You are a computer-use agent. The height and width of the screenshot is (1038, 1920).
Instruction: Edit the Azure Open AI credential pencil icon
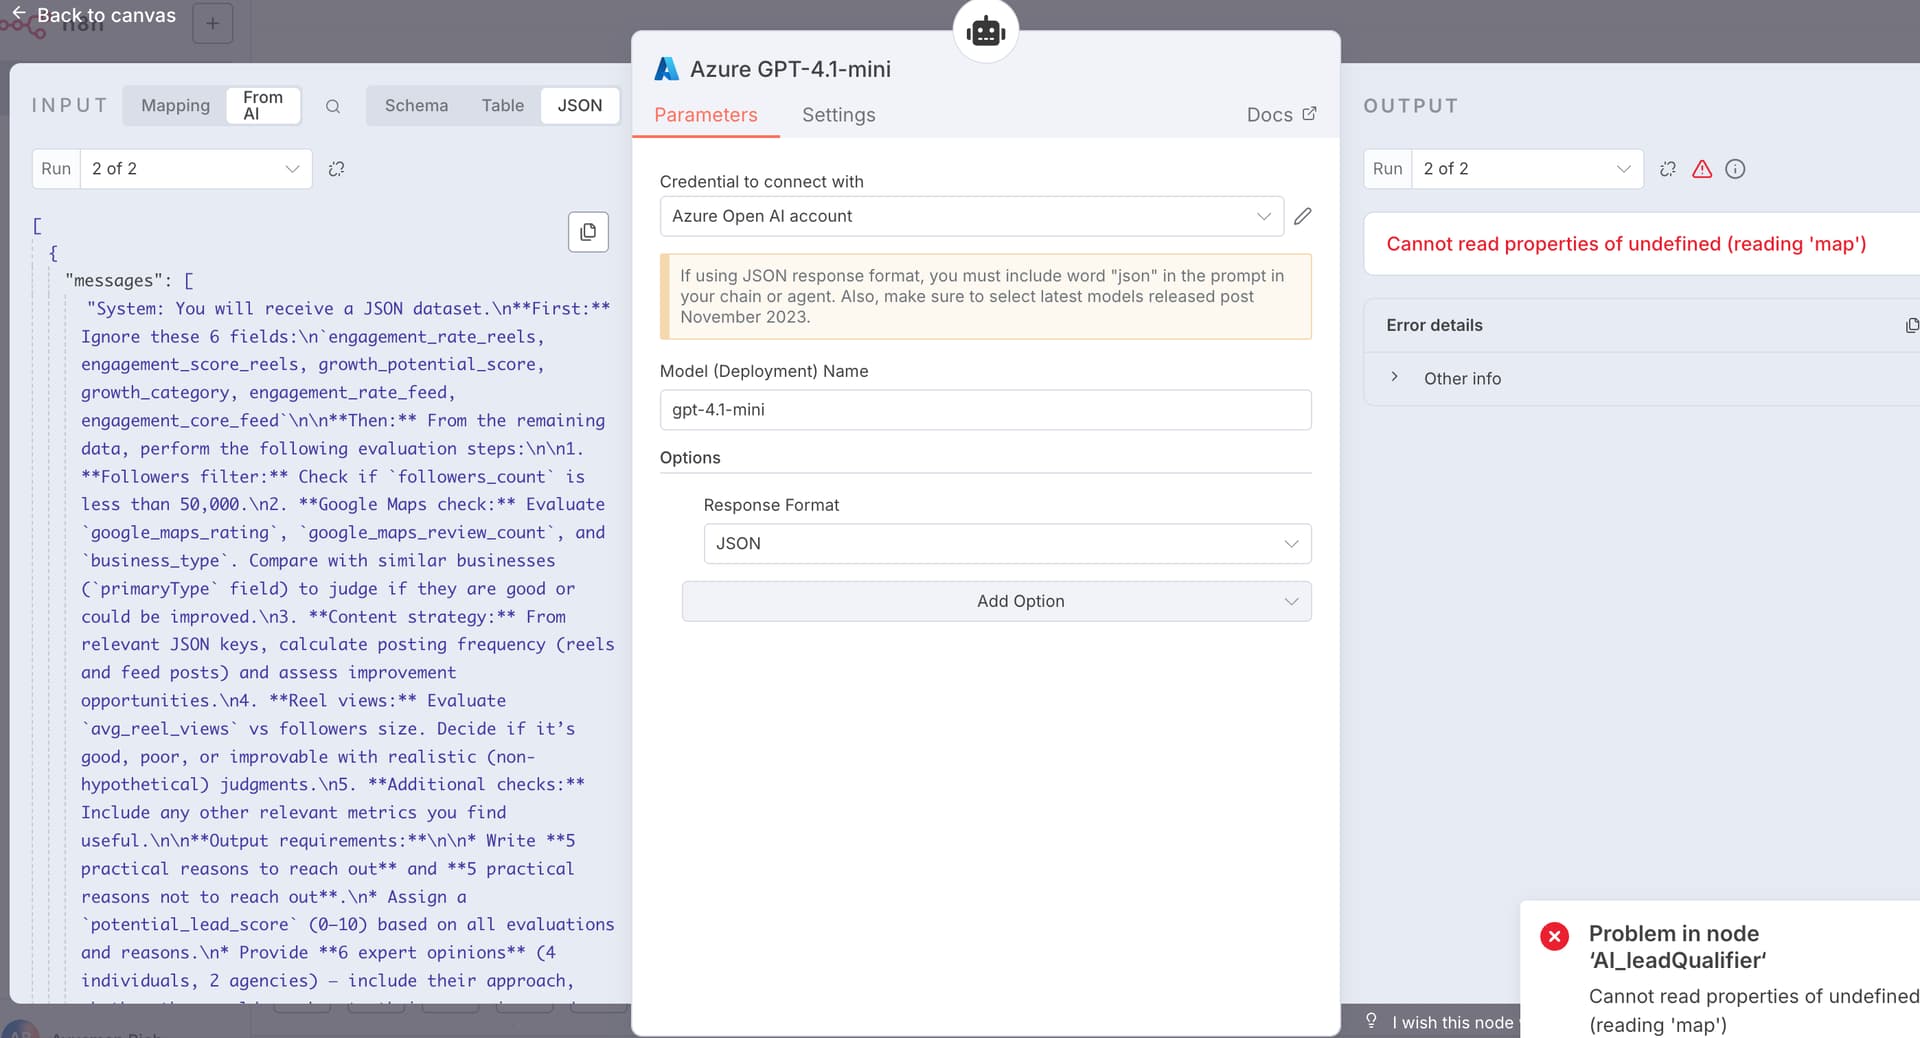[x=1302, y=216]
